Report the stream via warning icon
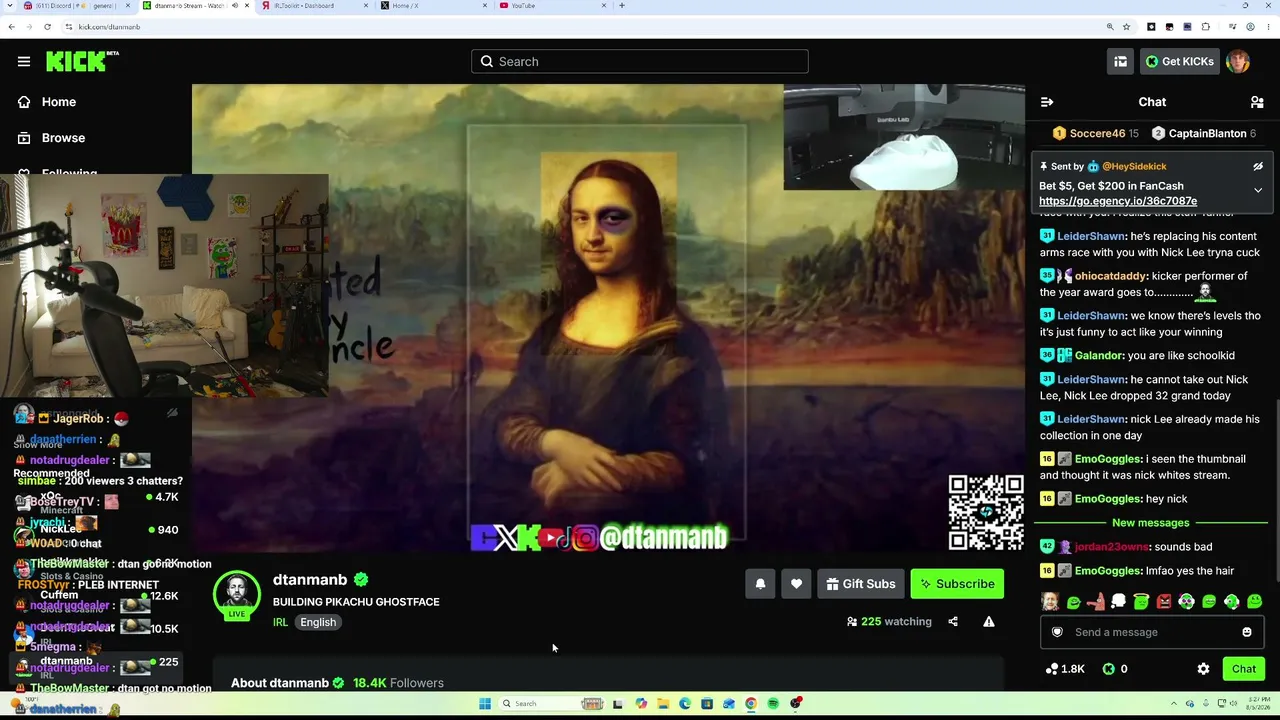Screen dimensions: 1280x720 [989, 622]
